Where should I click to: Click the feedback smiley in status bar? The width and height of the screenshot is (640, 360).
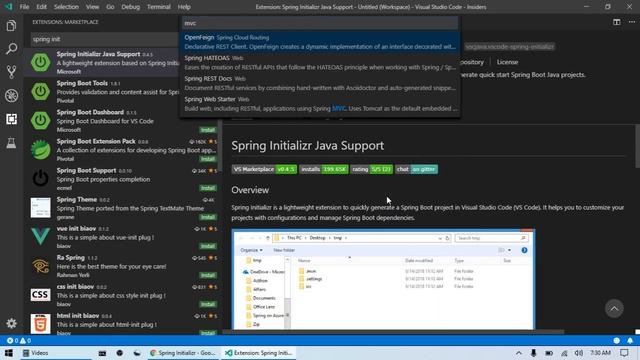click(616, 340)
